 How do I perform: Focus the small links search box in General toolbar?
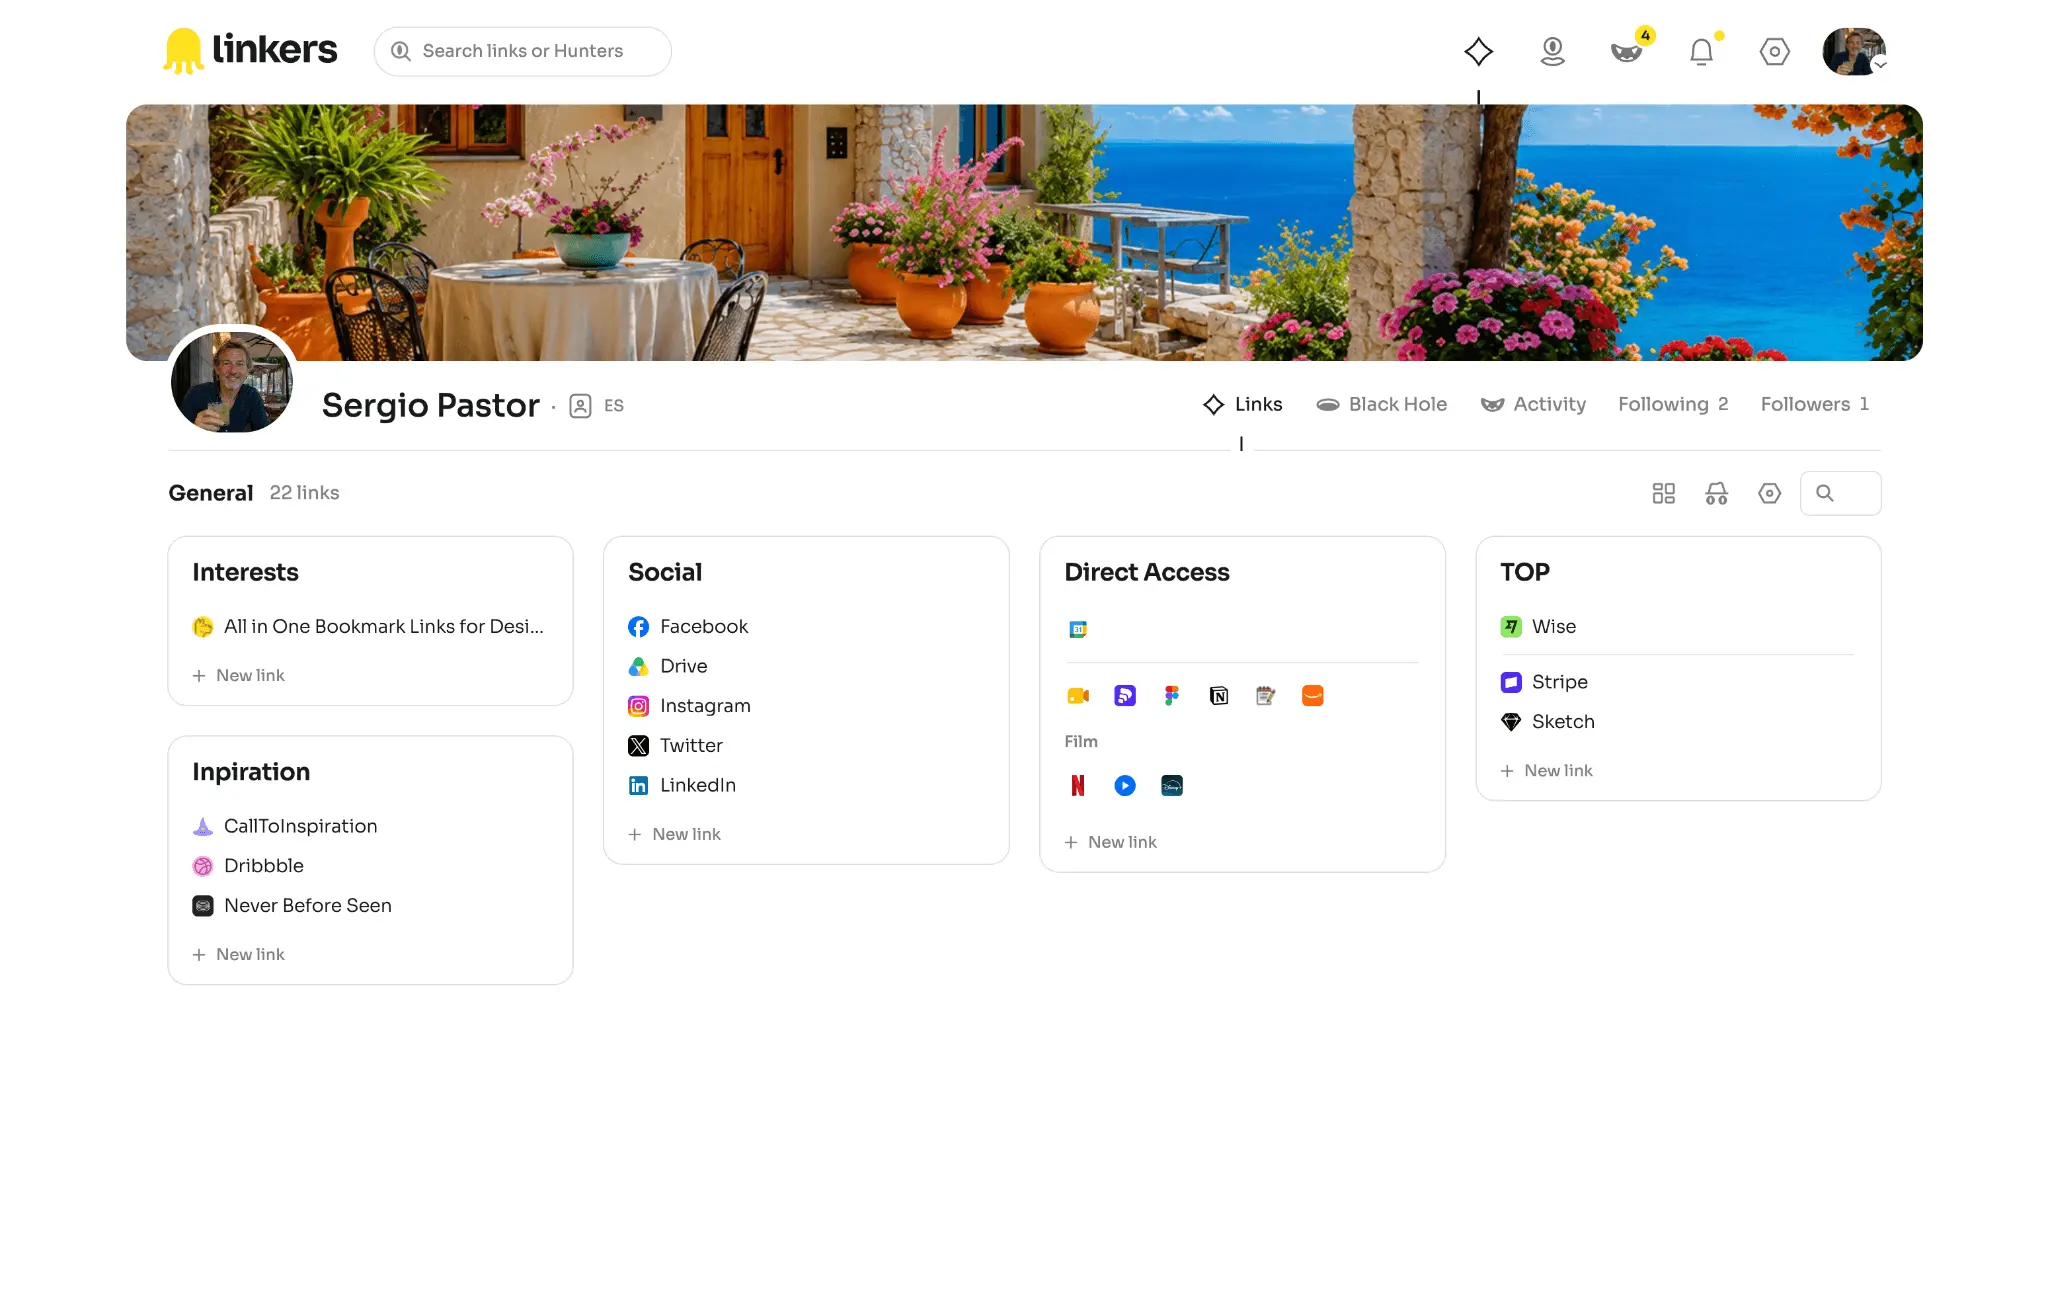click(1840, 493)
